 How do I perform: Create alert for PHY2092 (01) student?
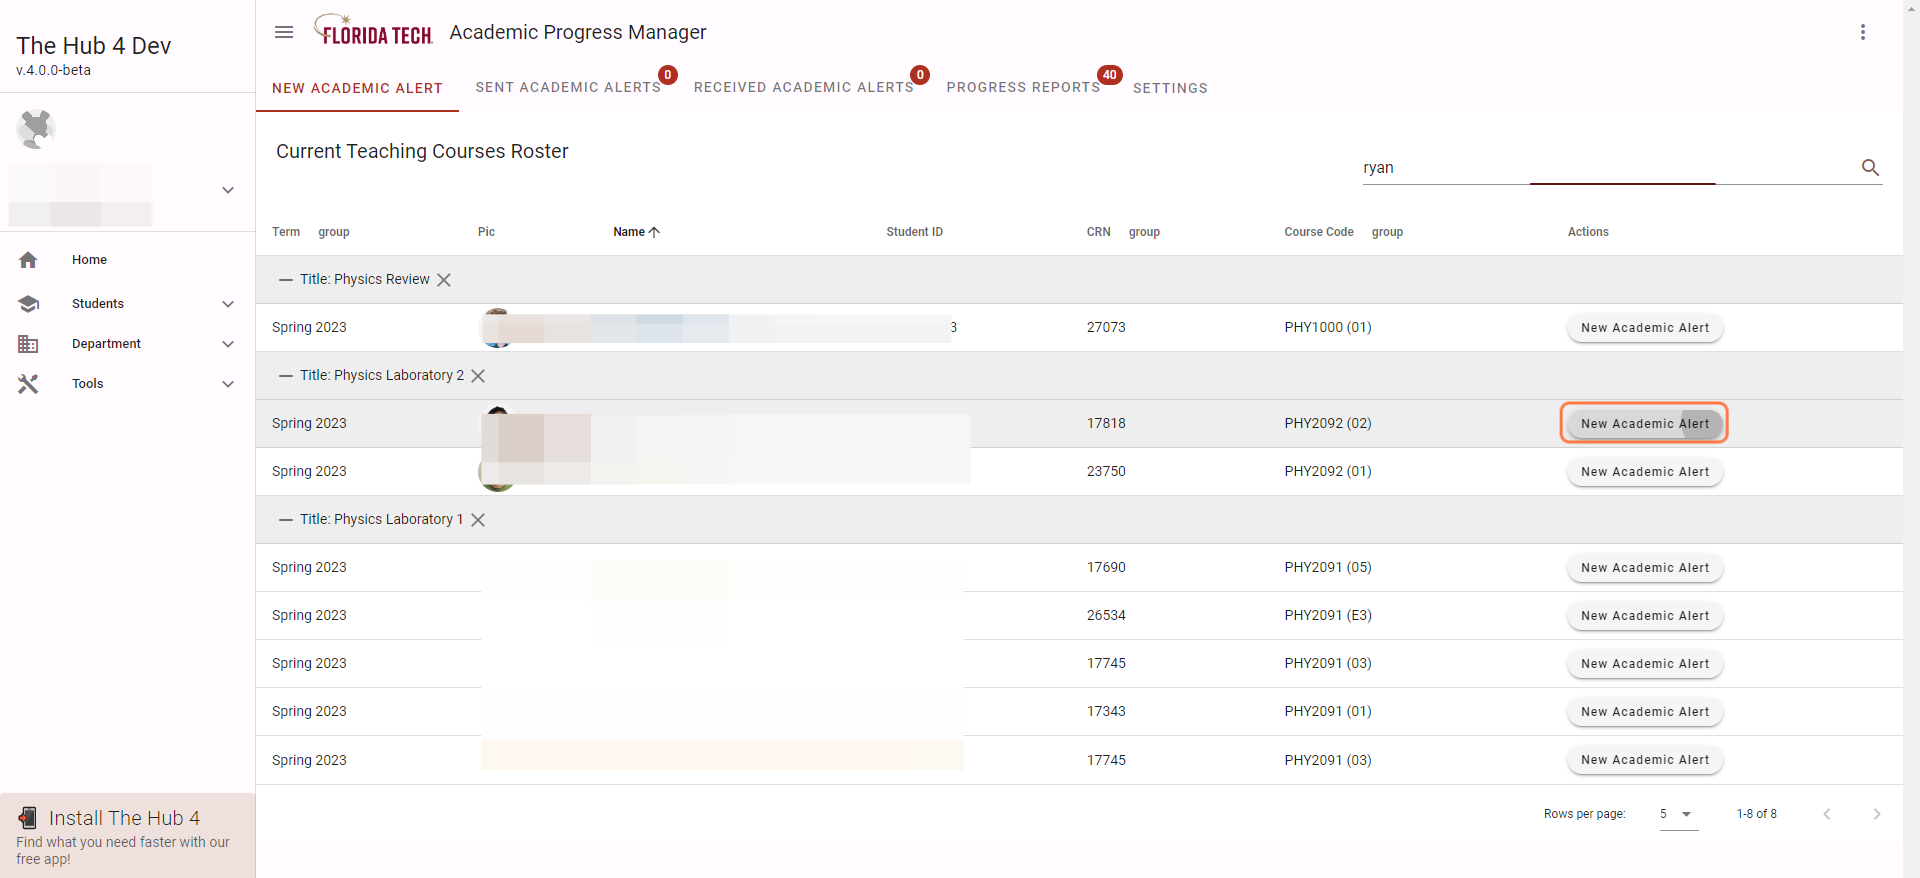tap(1645, 472)
